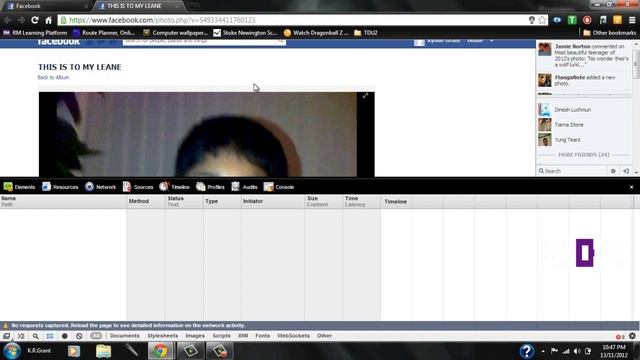The height and width of the screenshot is (360, 640).
Task: Undock DevTools into separate window
Action: (x=7, y=336)
